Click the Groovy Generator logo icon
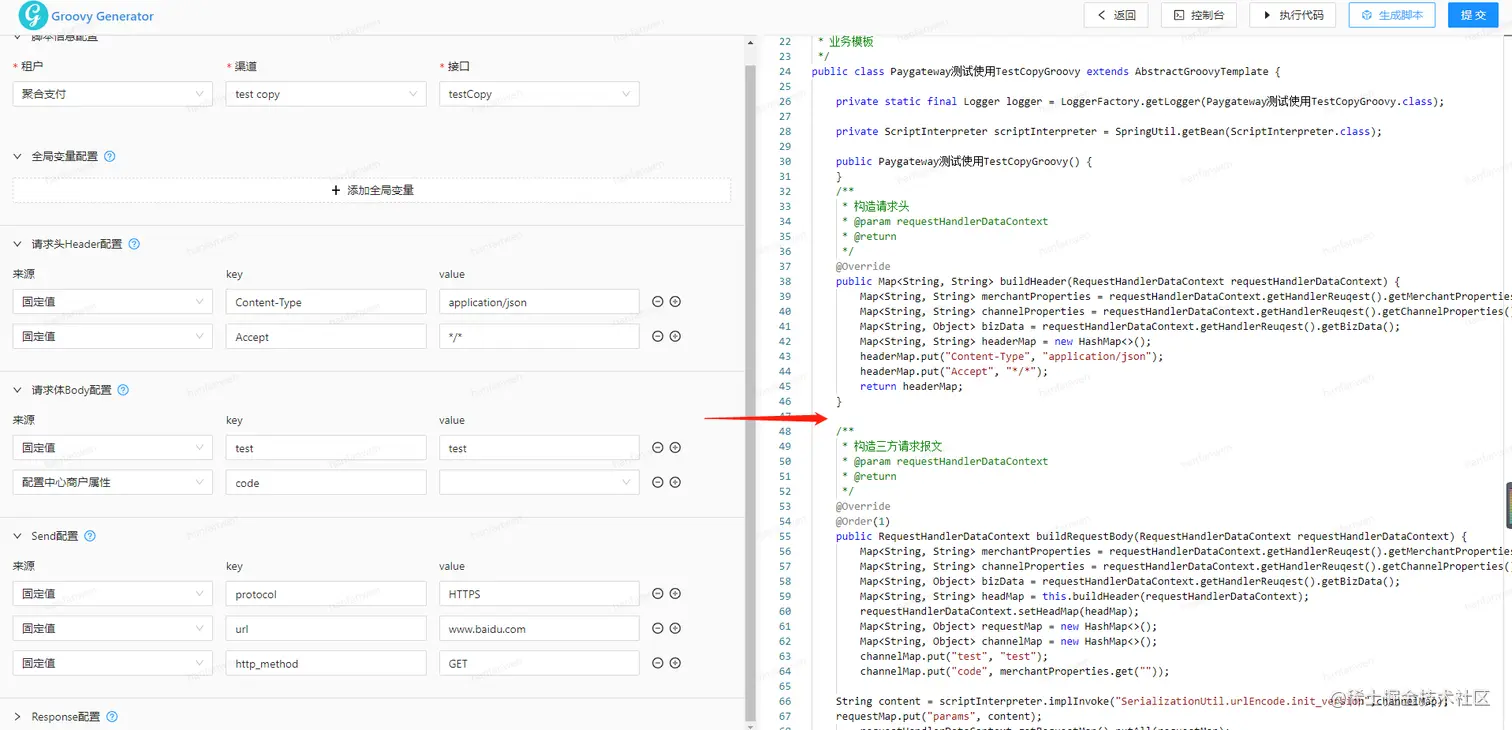1512x730 pixels. point(33,15)
